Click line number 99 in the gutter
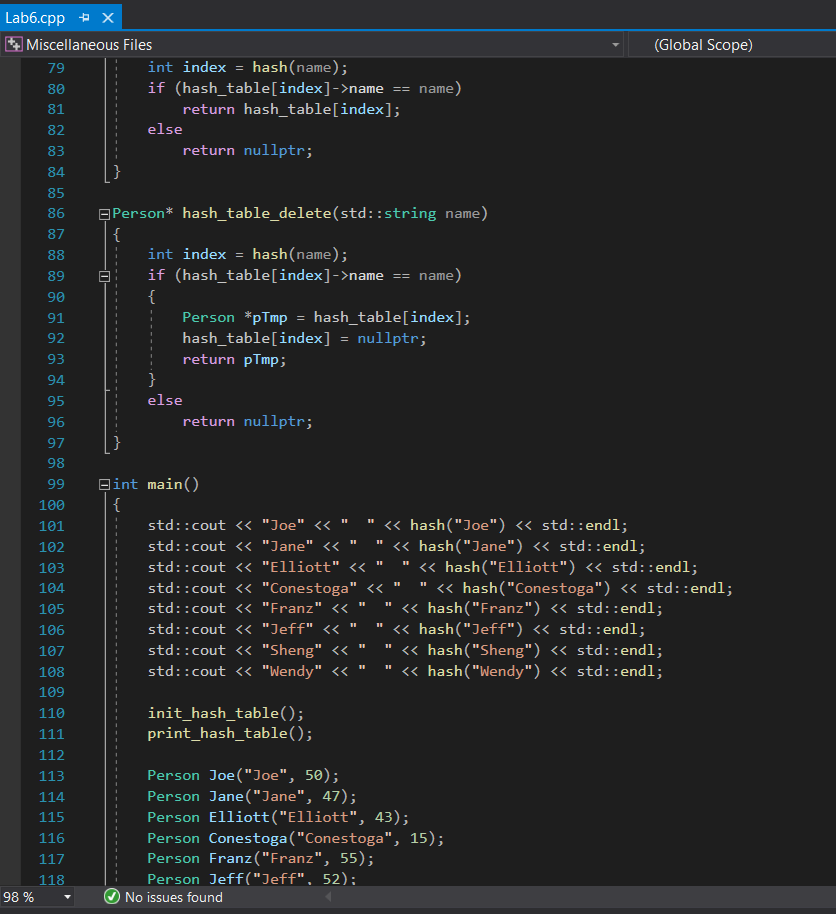 pos(56,484)
